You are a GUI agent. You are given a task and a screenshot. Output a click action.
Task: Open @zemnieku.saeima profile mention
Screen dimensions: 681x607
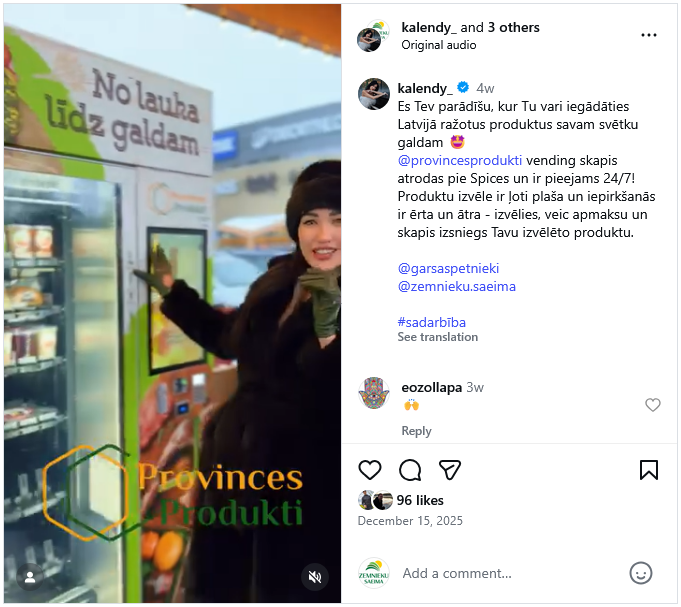tap(456, 287)
